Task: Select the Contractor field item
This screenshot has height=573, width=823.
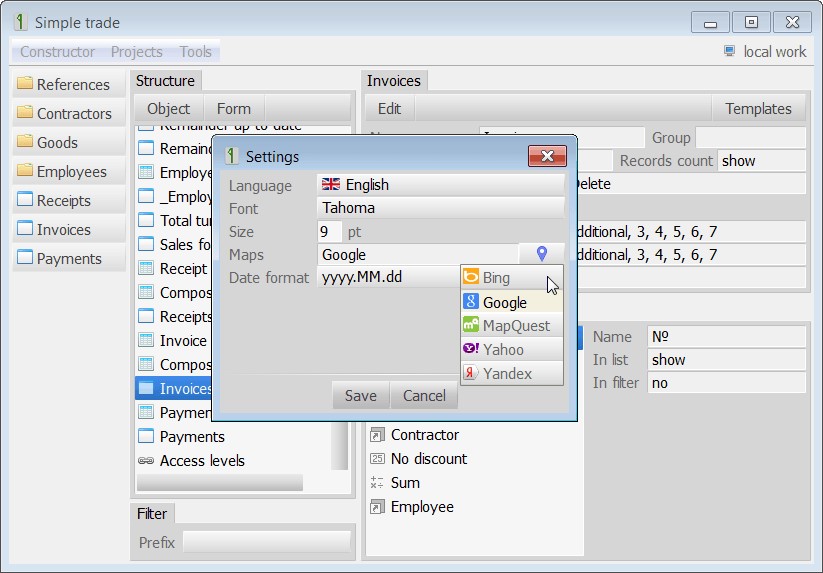Action: (x=424, y=435)
